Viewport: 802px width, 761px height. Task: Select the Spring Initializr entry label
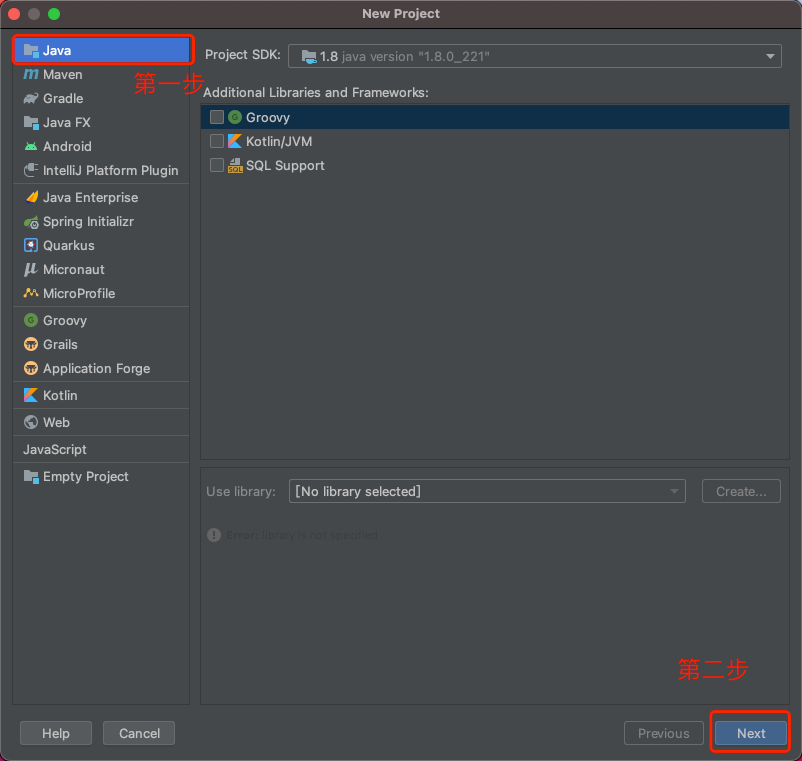pyautogui.click(x=88, y=221)
